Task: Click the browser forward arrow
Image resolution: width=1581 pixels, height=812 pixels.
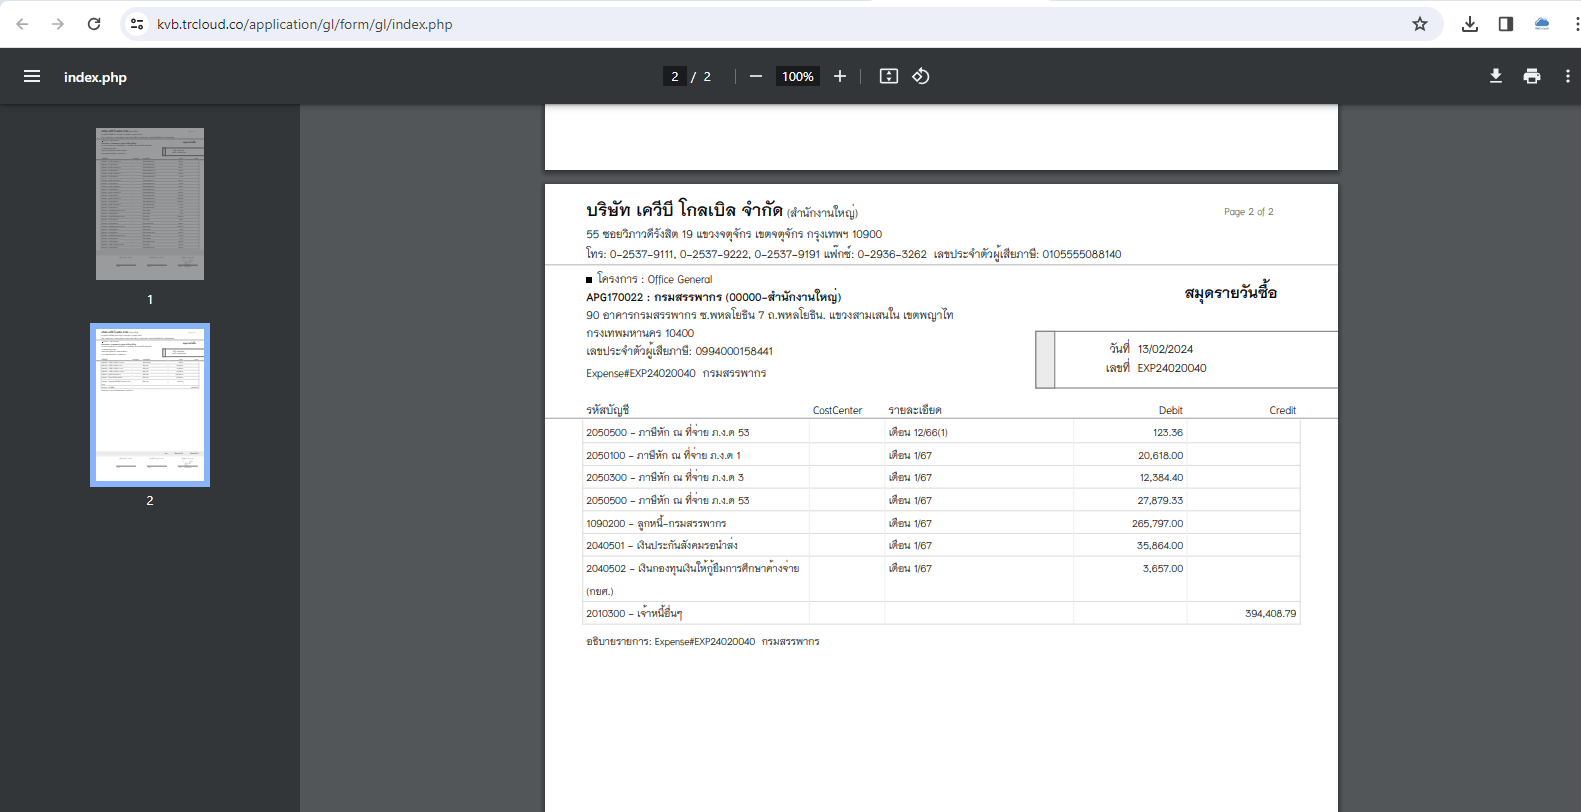Action: click(x=58, y=24)
